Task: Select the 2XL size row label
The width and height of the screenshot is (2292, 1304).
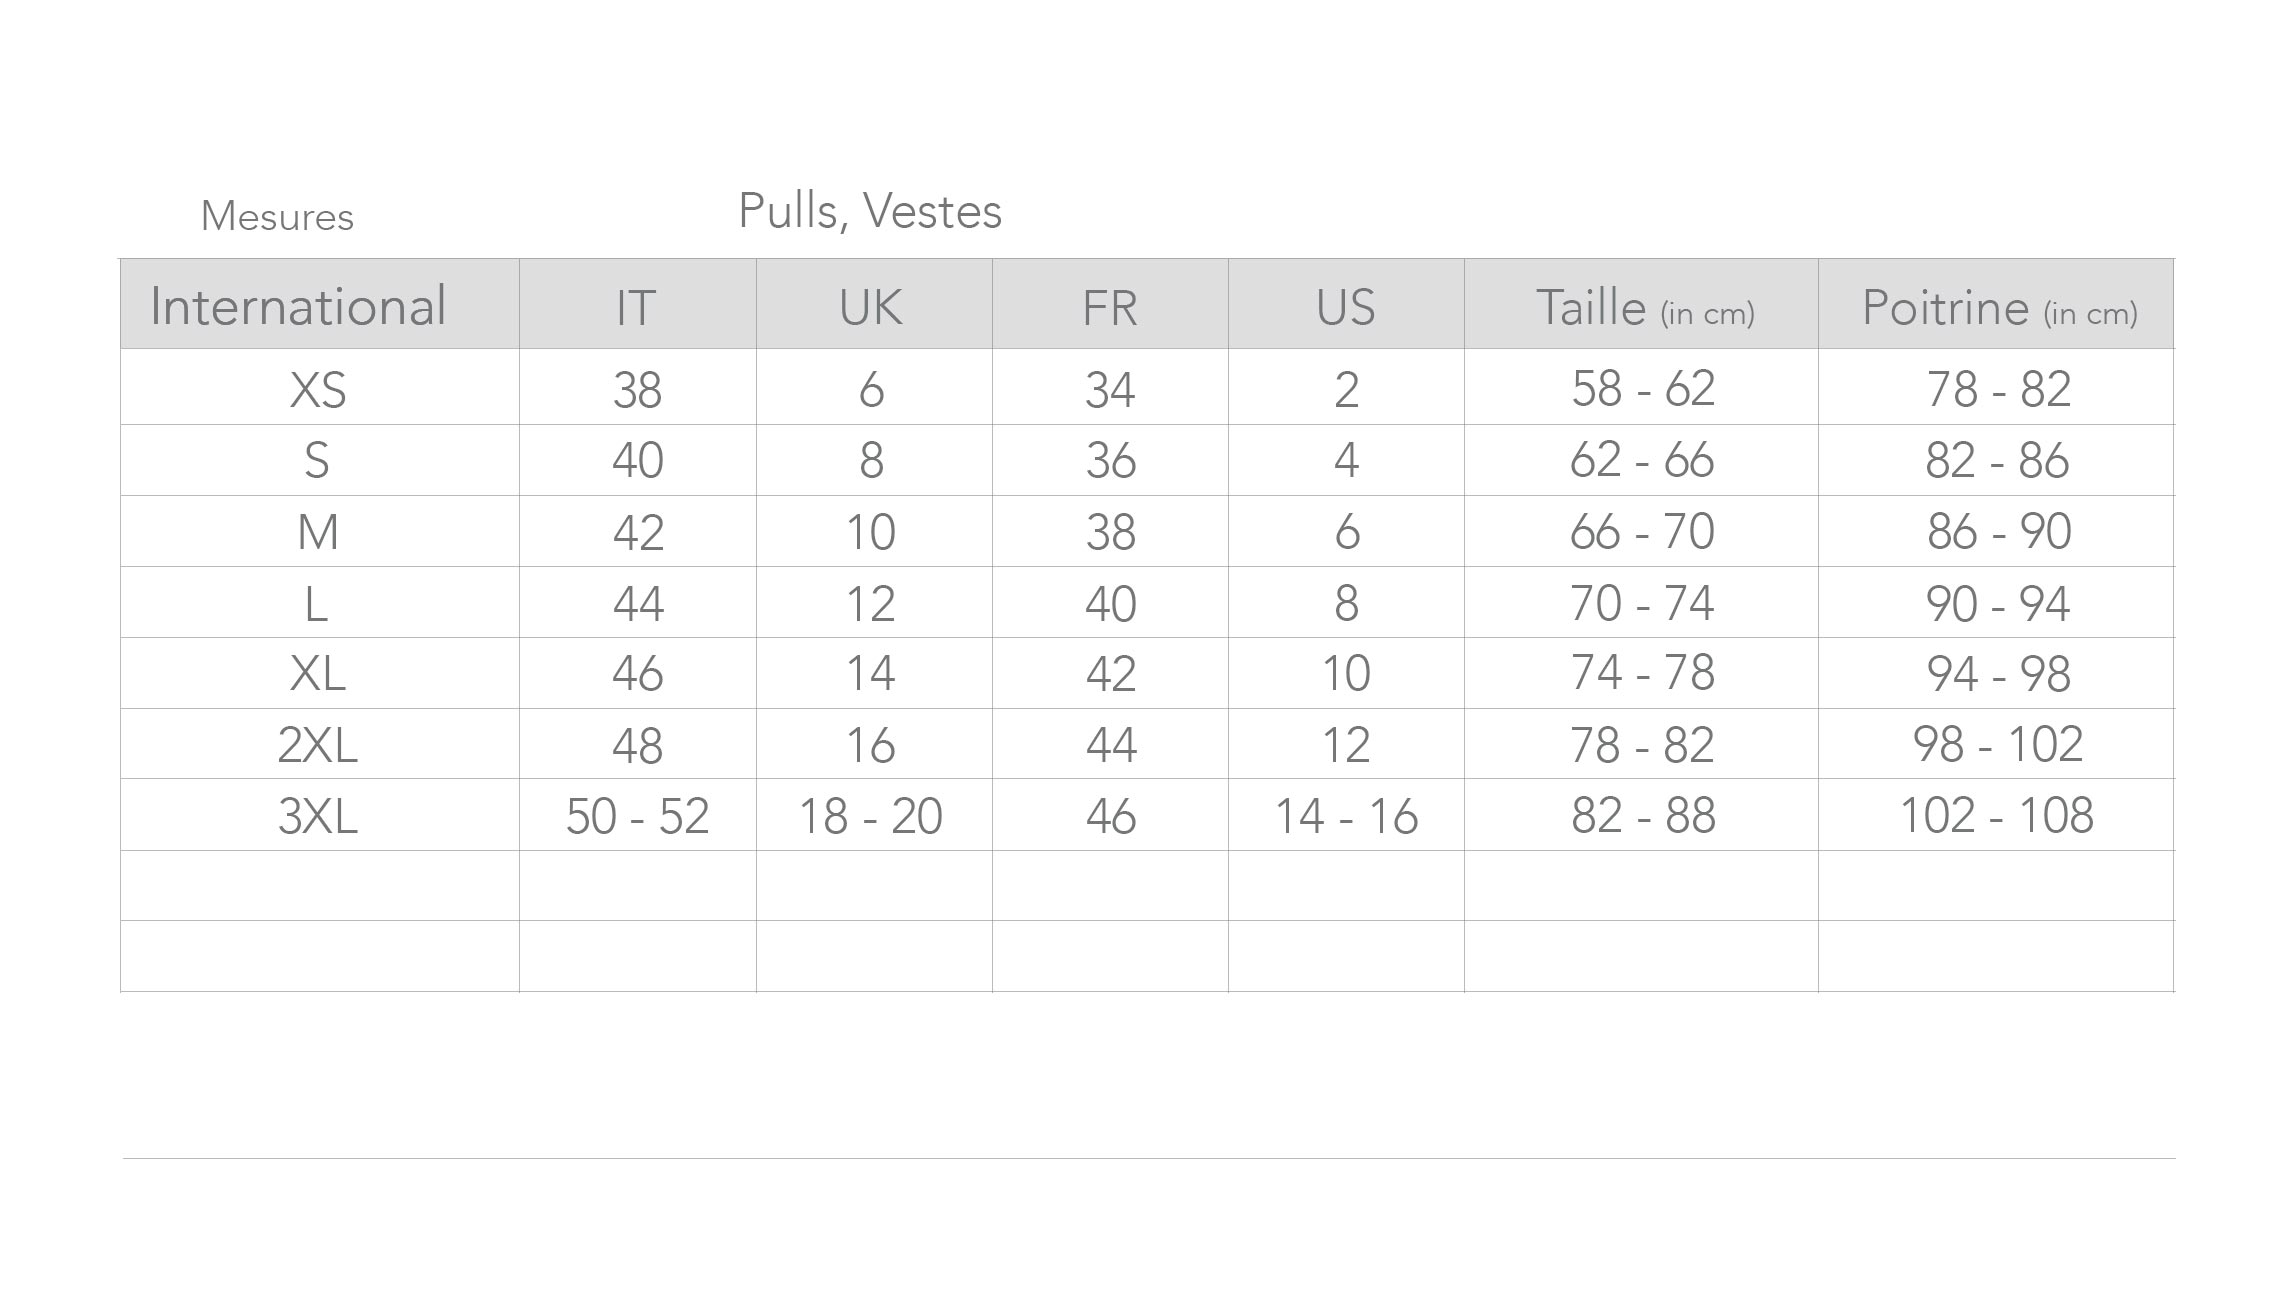Action: click(318, 745)
